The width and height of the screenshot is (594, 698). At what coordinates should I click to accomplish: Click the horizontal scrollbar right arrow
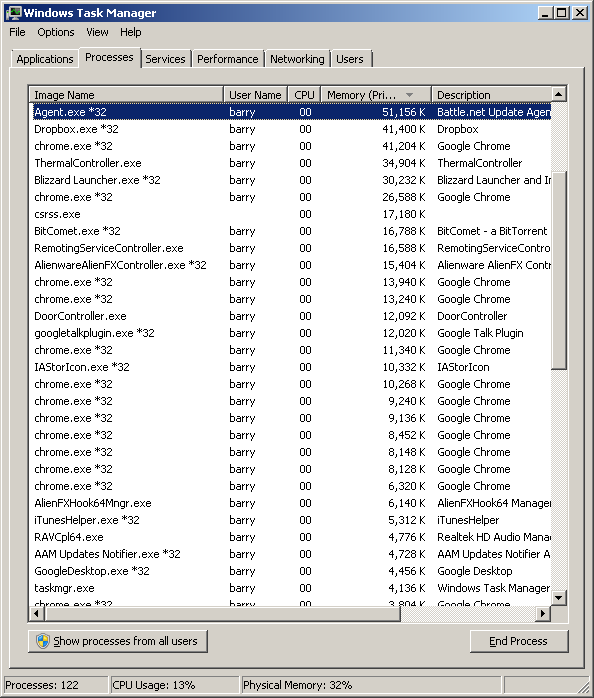(543, 614)
